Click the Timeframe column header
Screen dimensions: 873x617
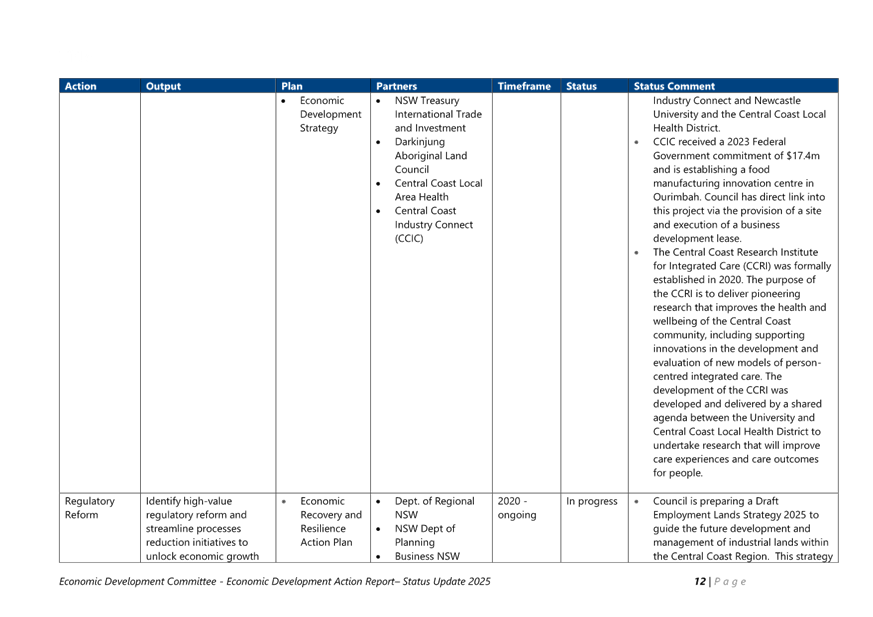526,86
